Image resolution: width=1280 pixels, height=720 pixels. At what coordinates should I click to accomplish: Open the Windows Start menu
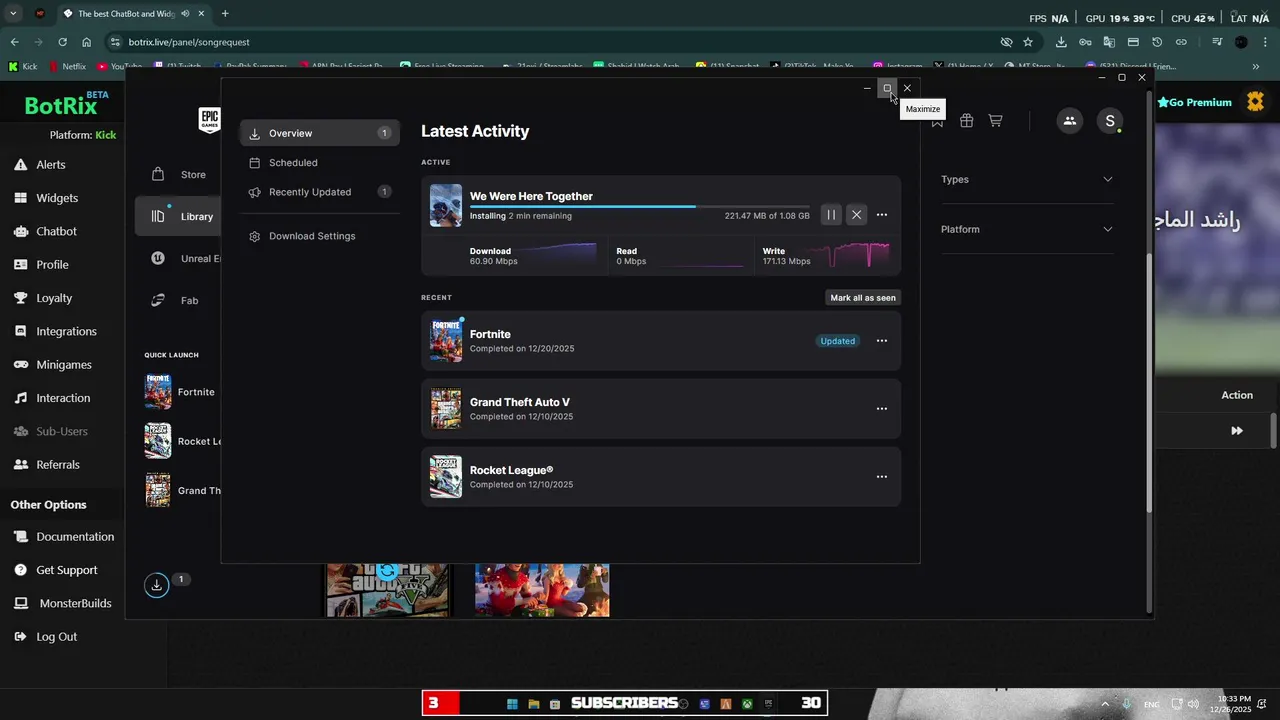[512, 704]
